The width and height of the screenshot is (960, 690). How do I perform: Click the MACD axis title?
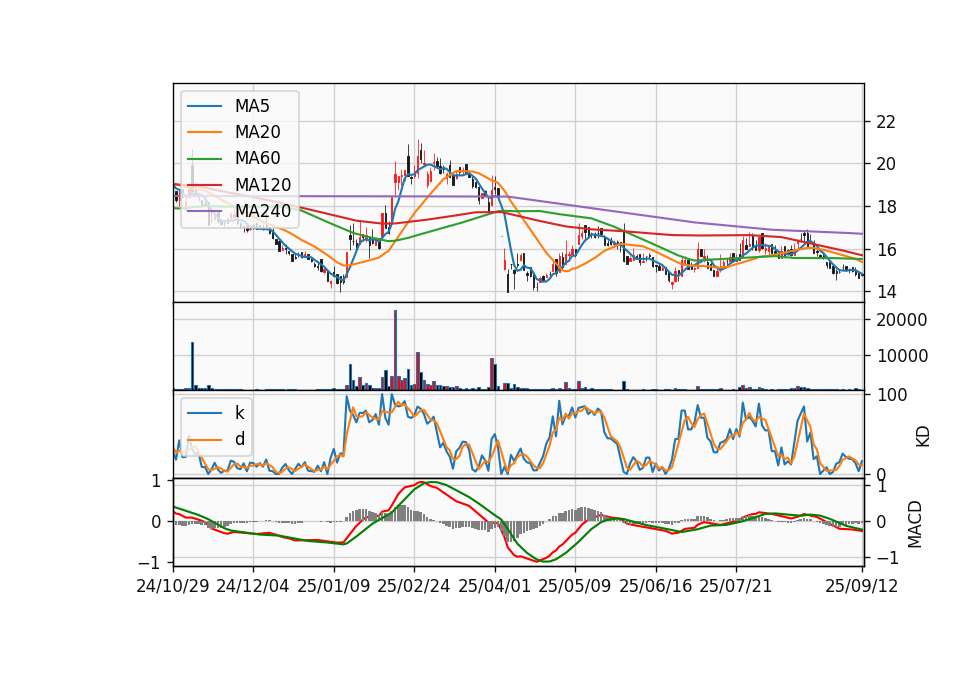click(x=915, y=524)
